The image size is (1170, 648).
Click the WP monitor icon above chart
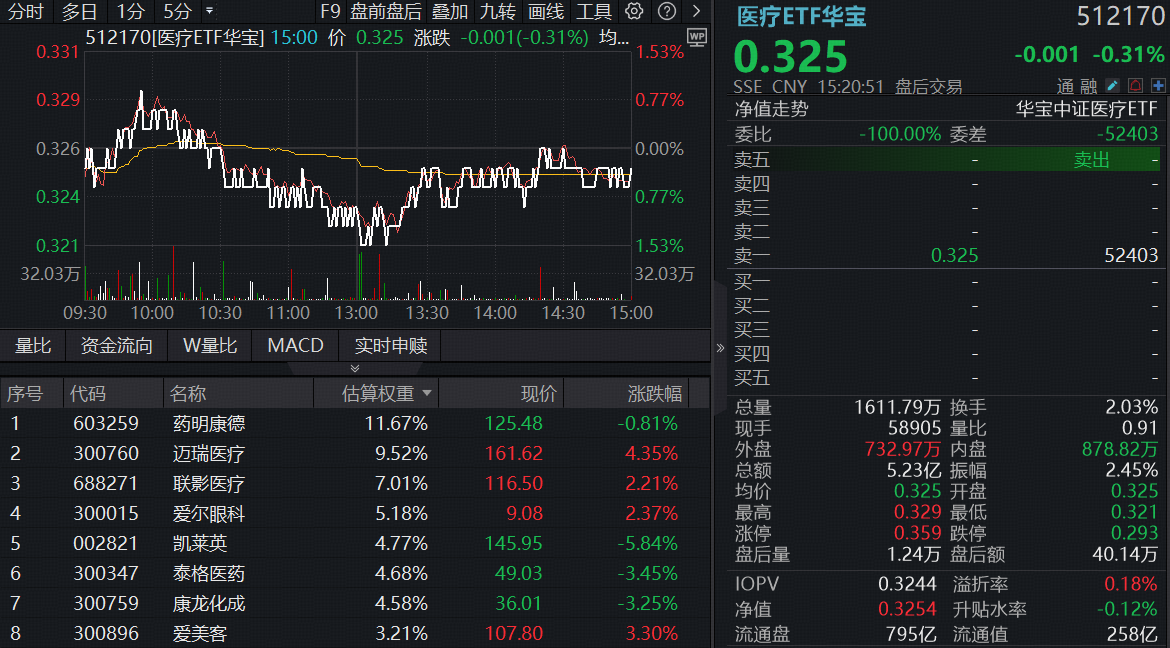[x=697, y=37]
